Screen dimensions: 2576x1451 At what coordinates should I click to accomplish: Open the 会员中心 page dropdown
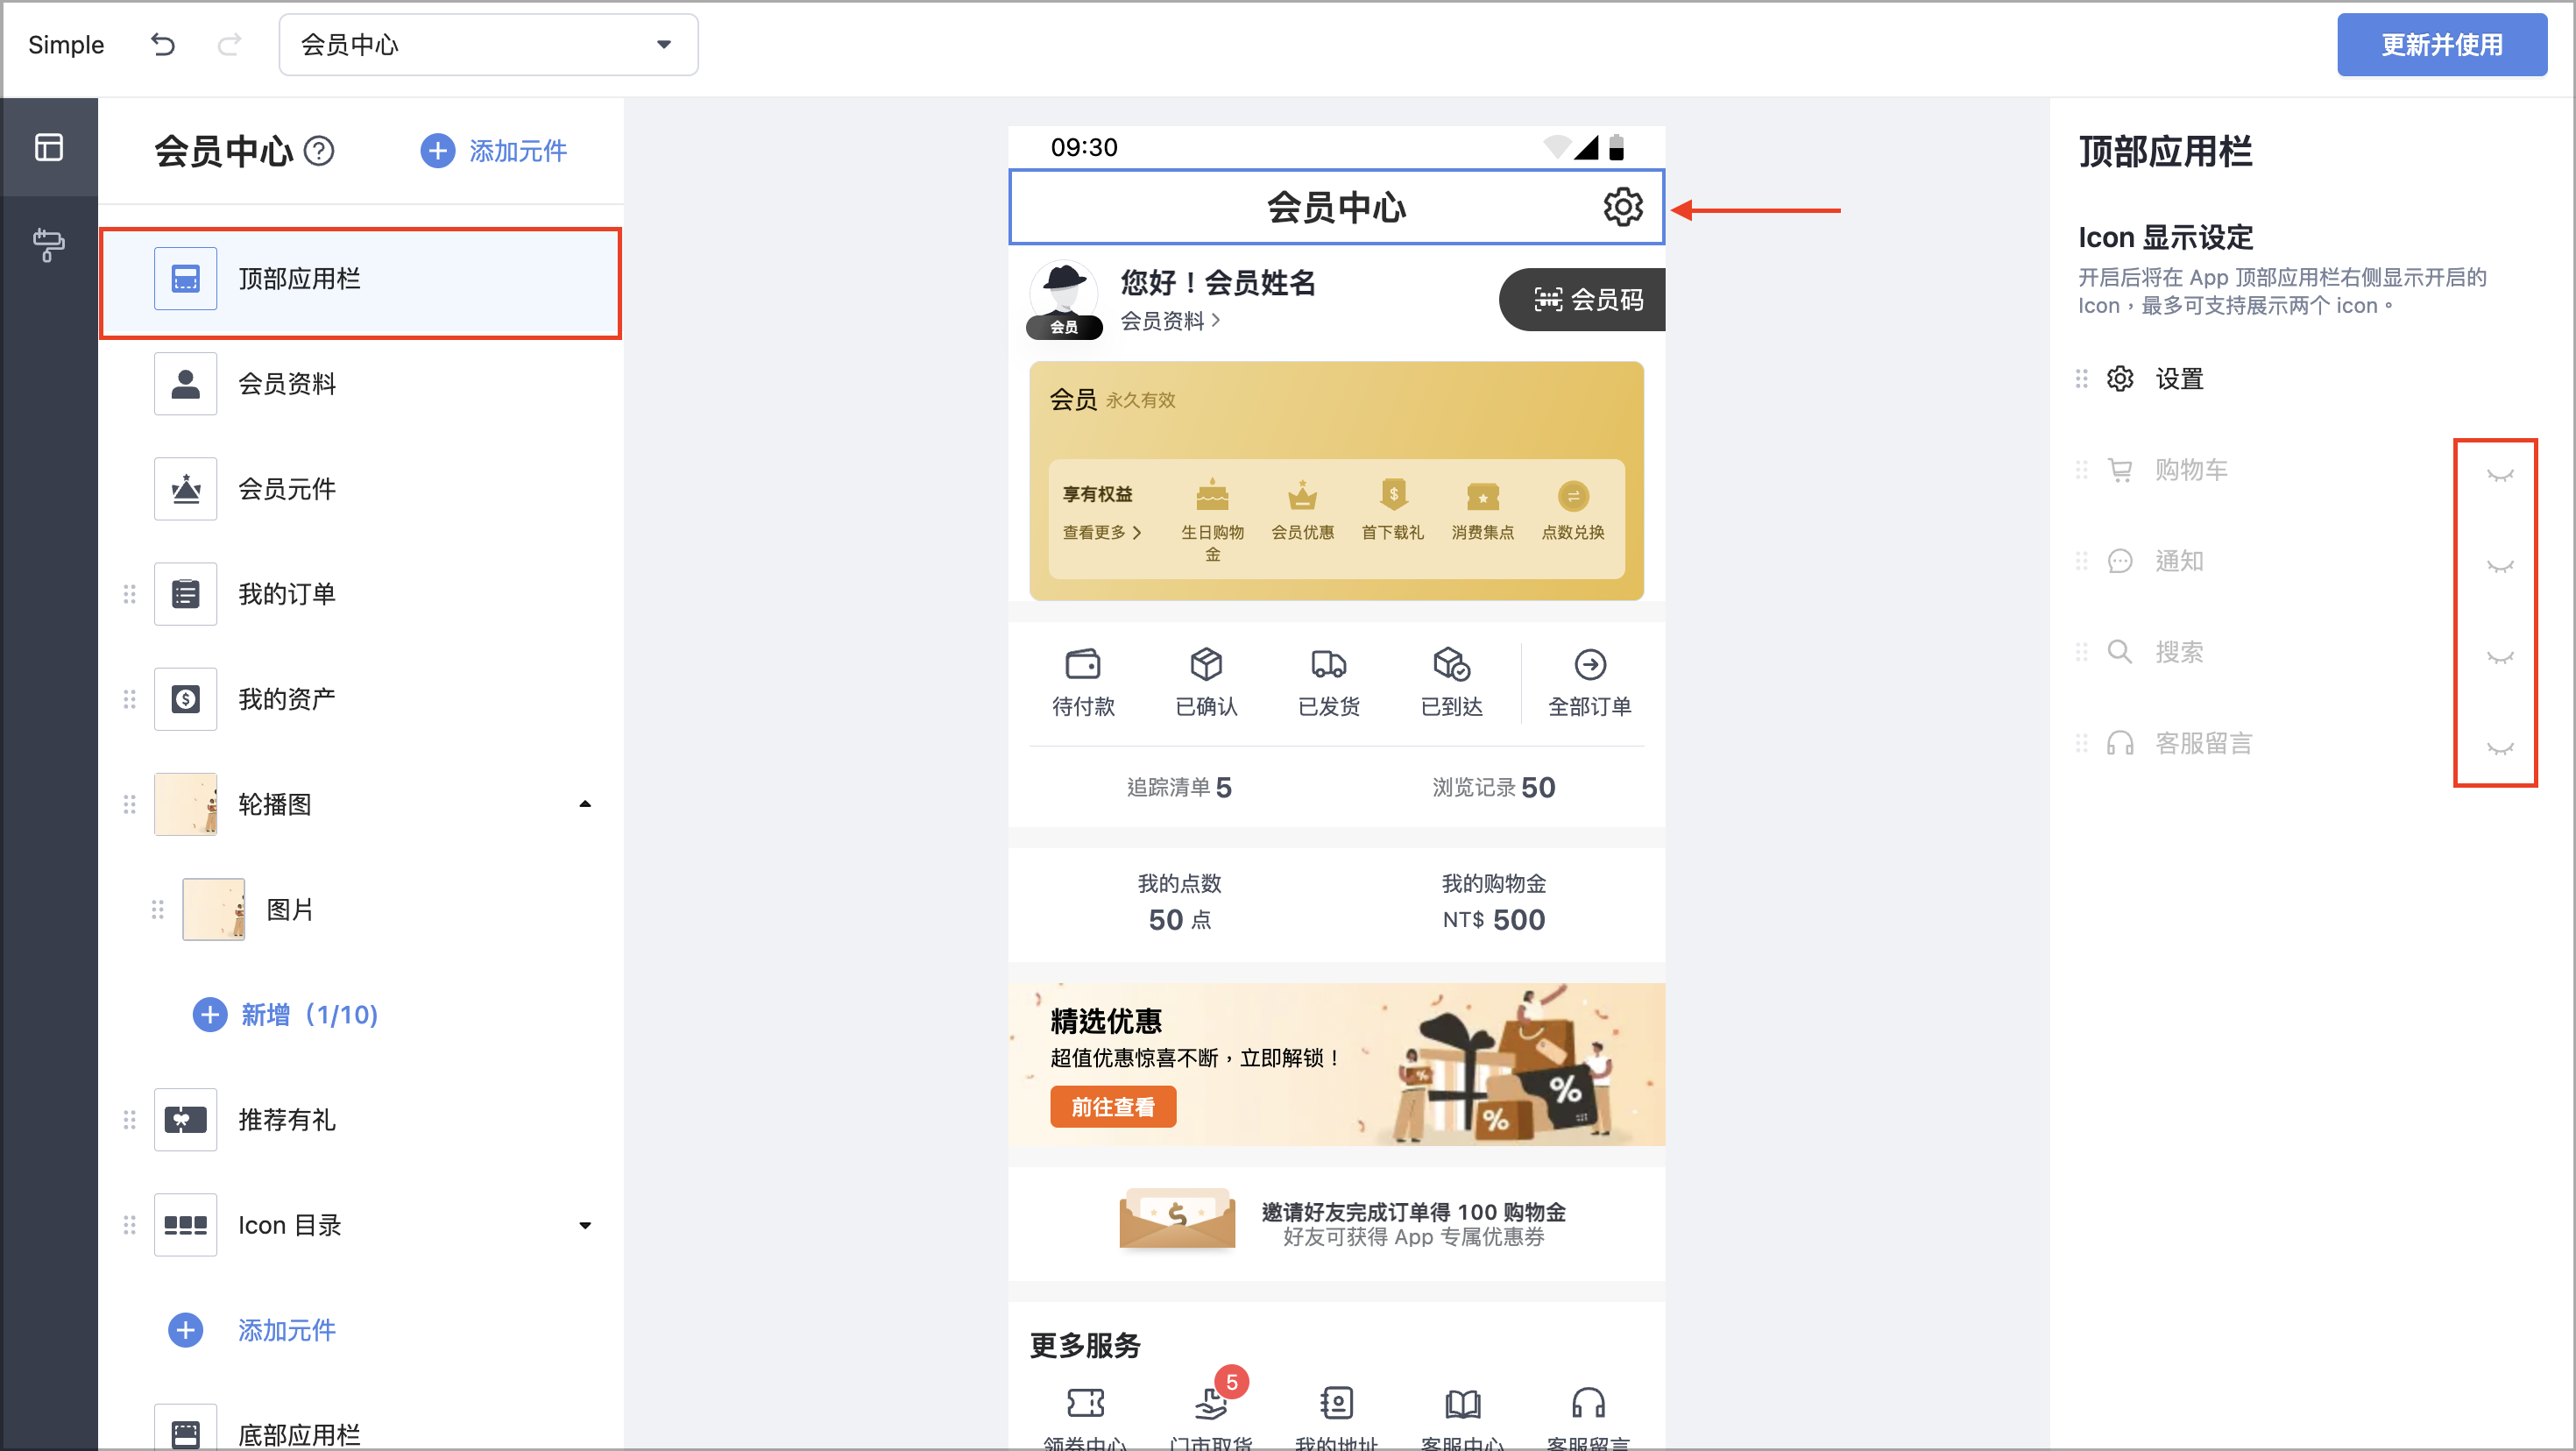[x=488, y=44]
